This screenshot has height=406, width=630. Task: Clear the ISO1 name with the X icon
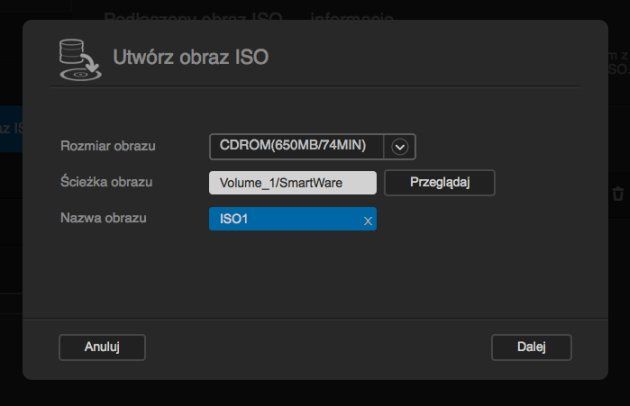tap(368, 221)
